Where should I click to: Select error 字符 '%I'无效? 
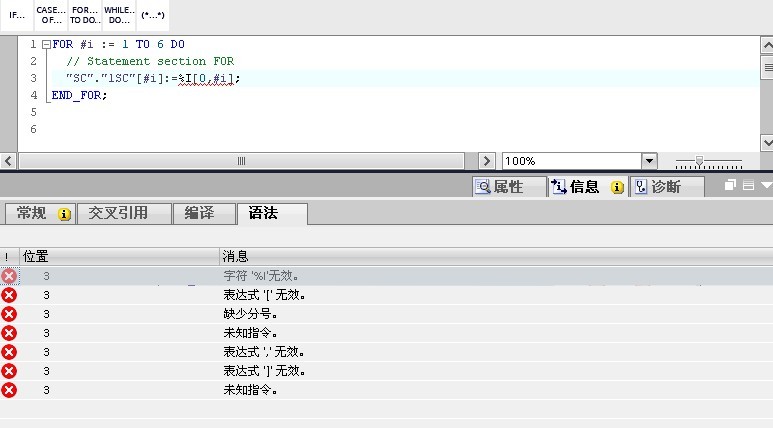[x=386, y=276]
